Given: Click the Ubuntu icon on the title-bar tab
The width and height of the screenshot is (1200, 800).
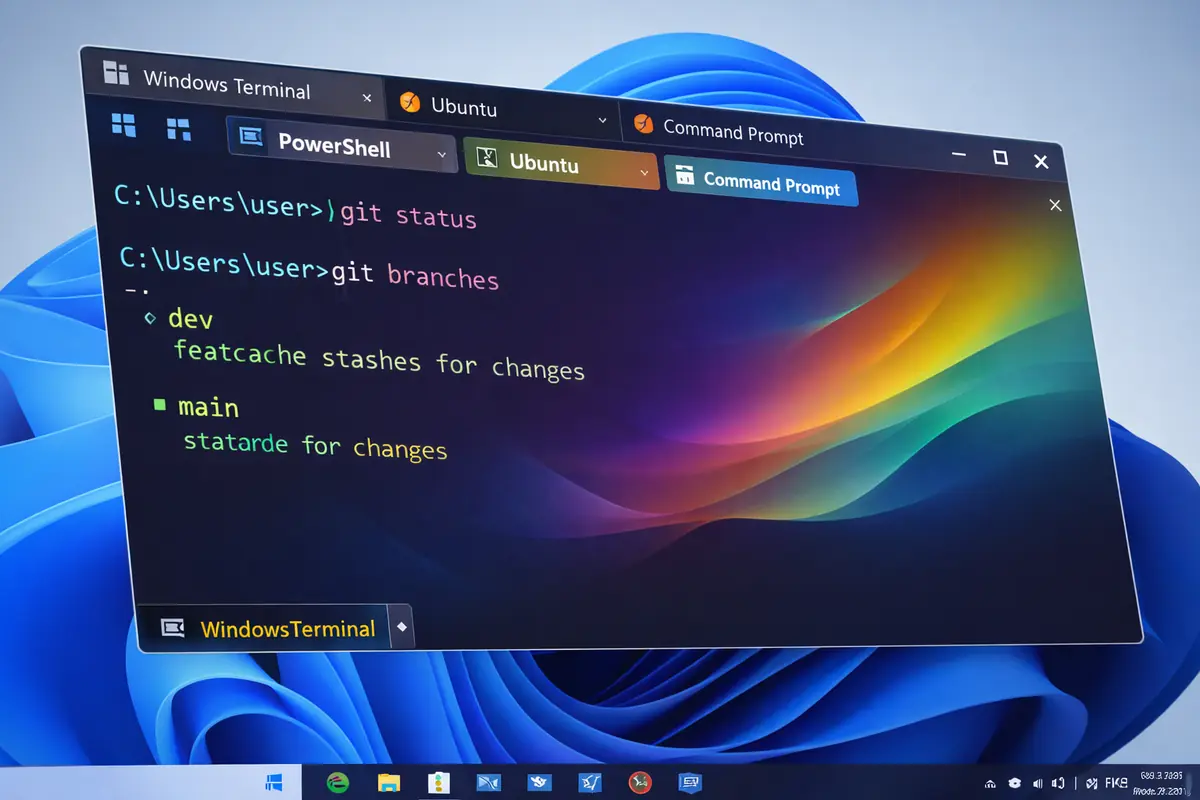Looking at the screenshot, I should click(409, 103).
